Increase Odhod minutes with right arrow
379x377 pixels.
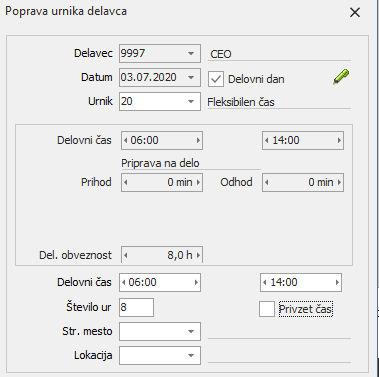[x=339, y=182]
